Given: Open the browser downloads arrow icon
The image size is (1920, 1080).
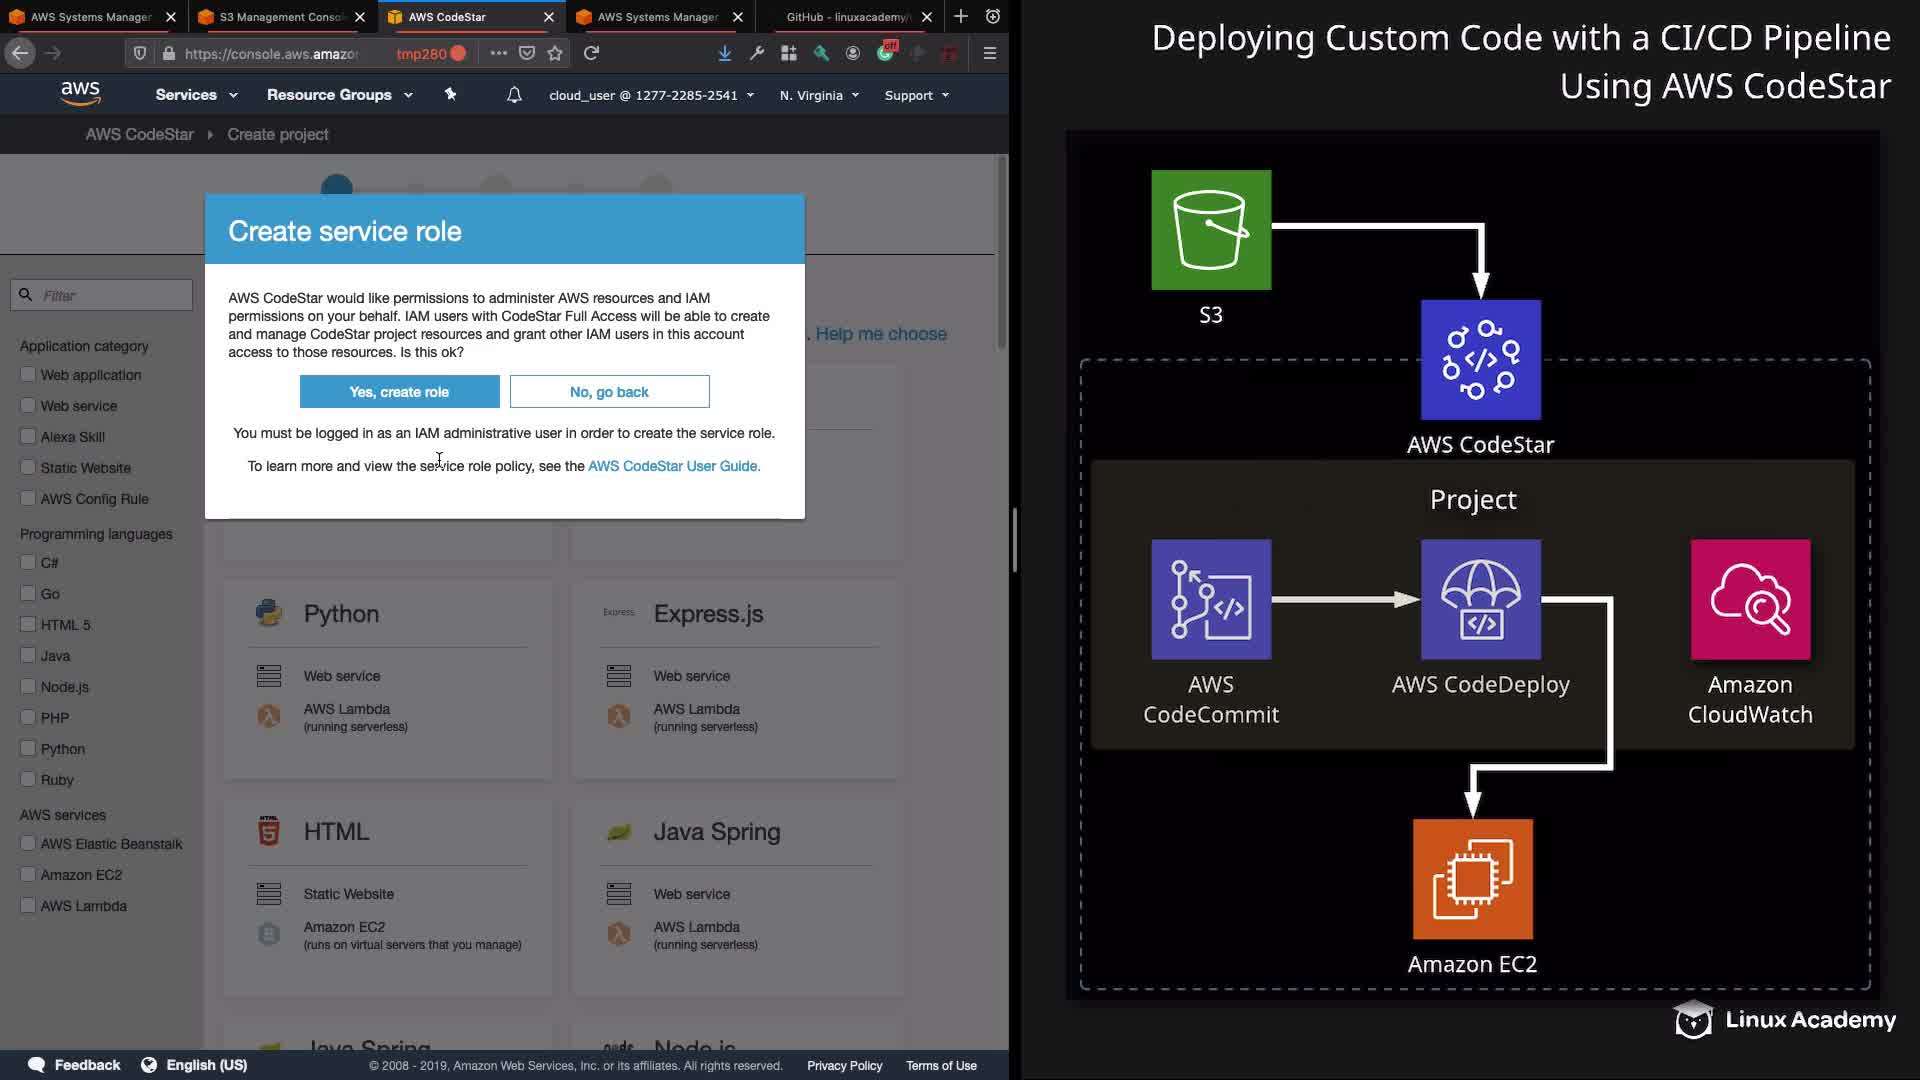Looking at the screenshot, I should (724, 53).
